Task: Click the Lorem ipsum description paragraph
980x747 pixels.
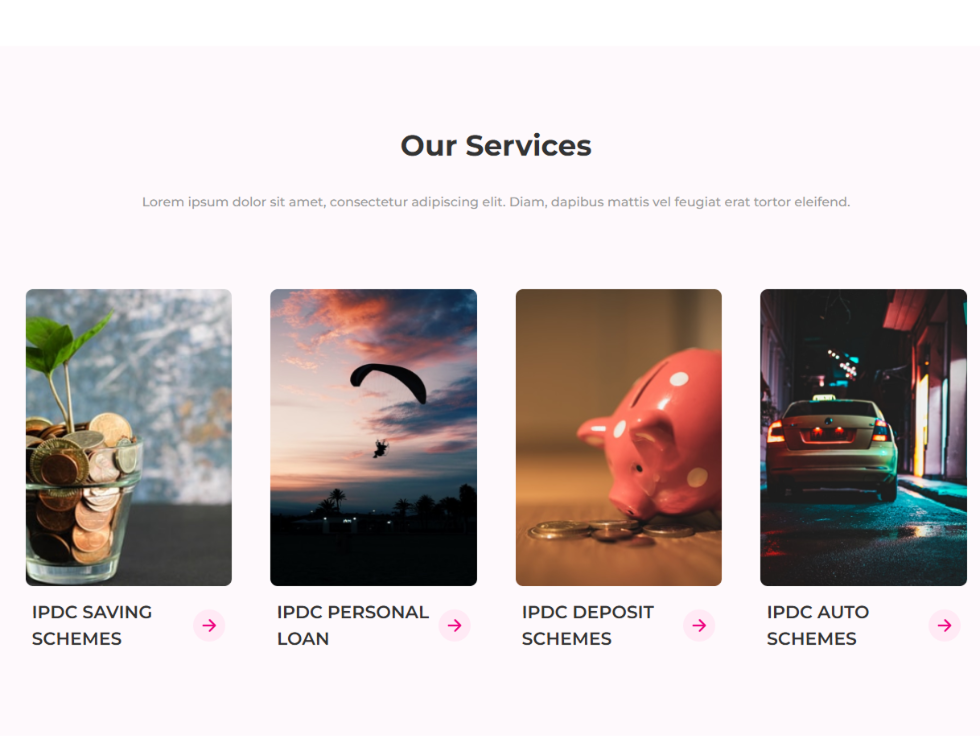Action: (x=496, y=202)
